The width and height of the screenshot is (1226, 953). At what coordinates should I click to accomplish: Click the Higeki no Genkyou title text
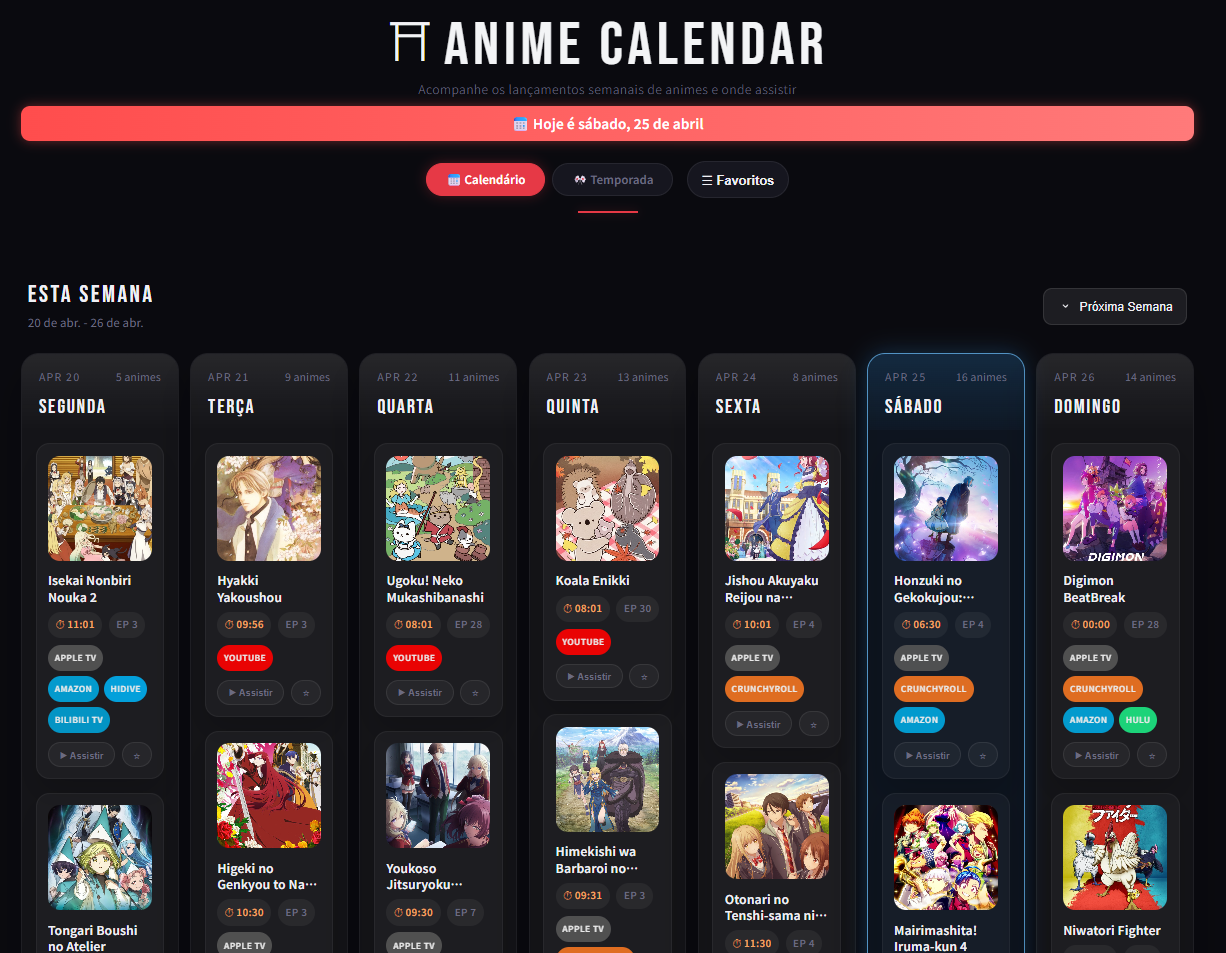click(x=267, y=877)
